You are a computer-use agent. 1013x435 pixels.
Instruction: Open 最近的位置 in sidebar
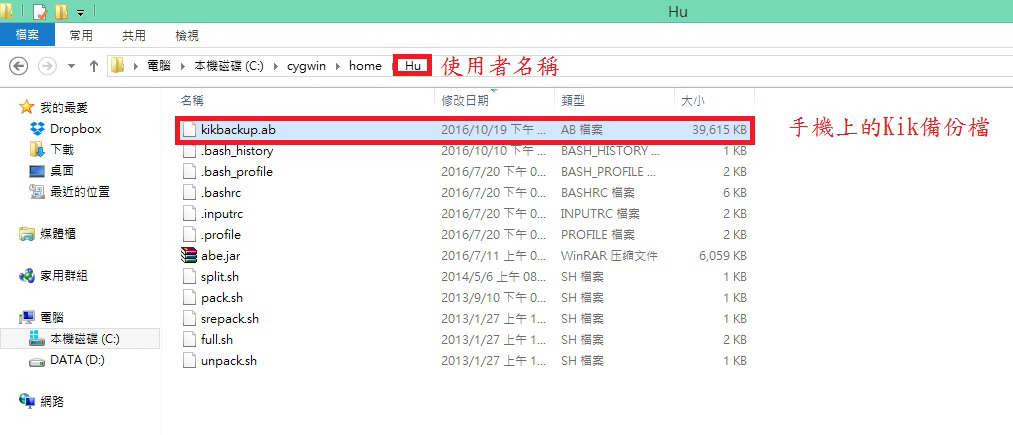(79, 192)
